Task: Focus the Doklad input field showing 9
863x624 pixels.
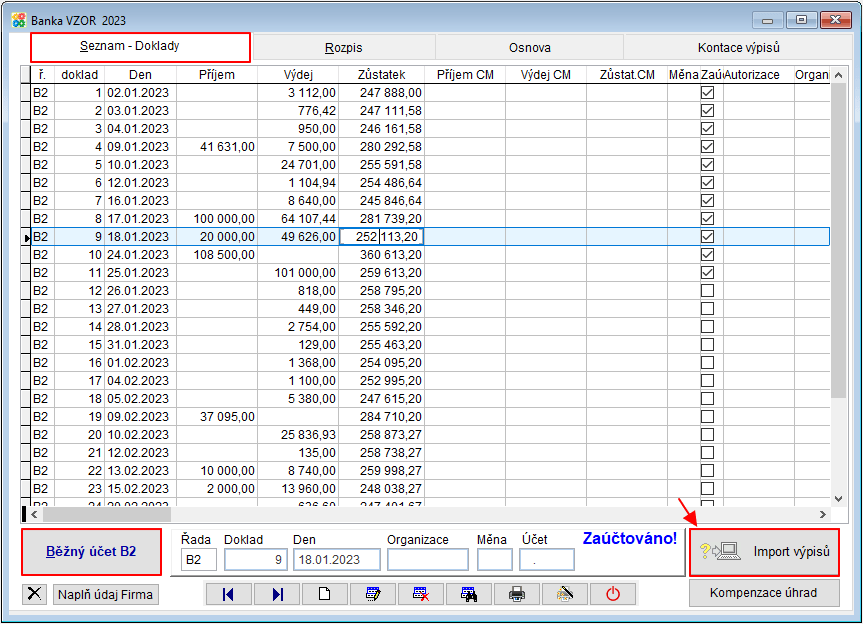Action: click(255, 560)
